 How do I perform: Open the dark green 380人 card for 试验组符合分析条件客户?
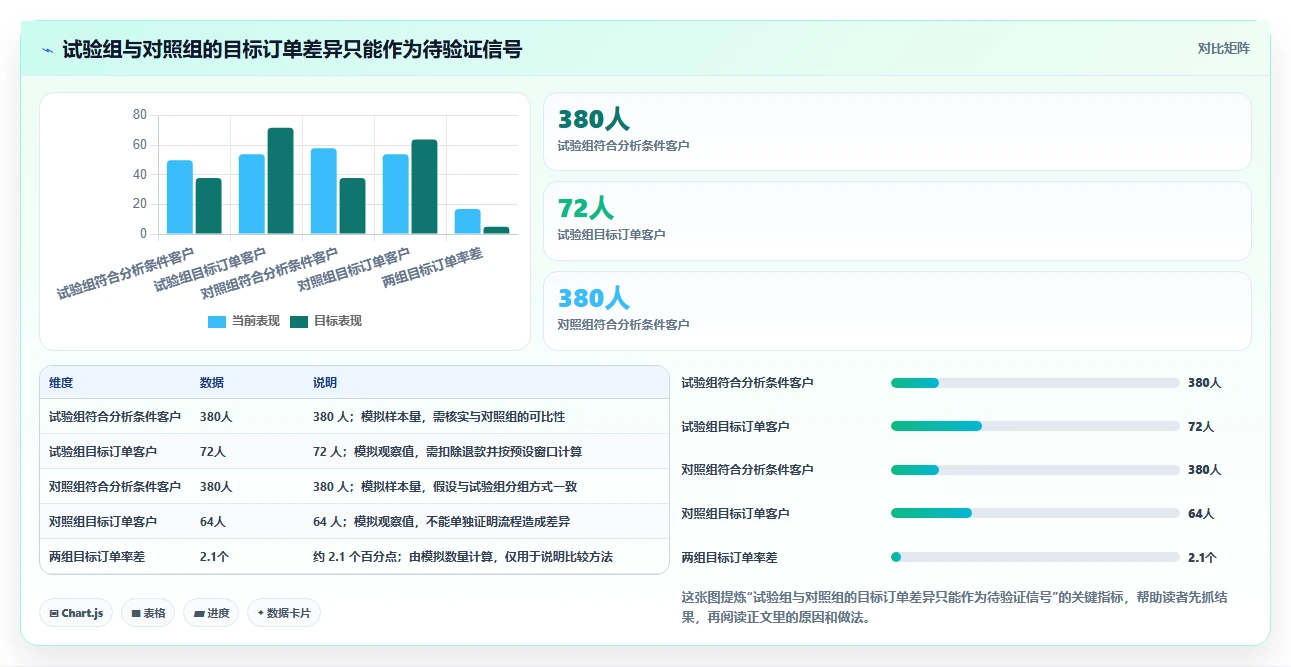pos(897,131)
